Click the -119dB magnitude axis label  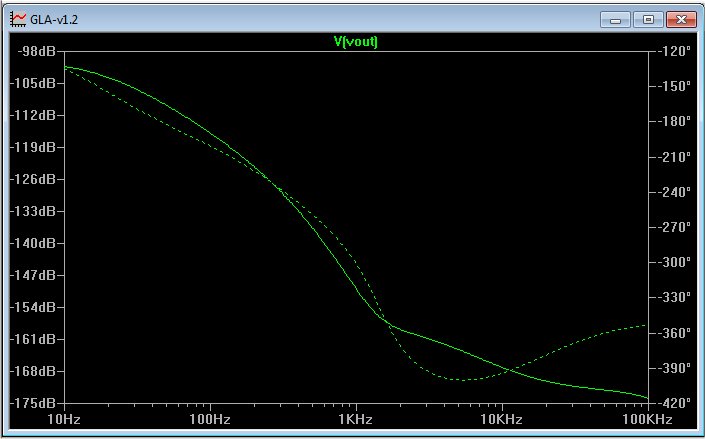pos(33,147)
